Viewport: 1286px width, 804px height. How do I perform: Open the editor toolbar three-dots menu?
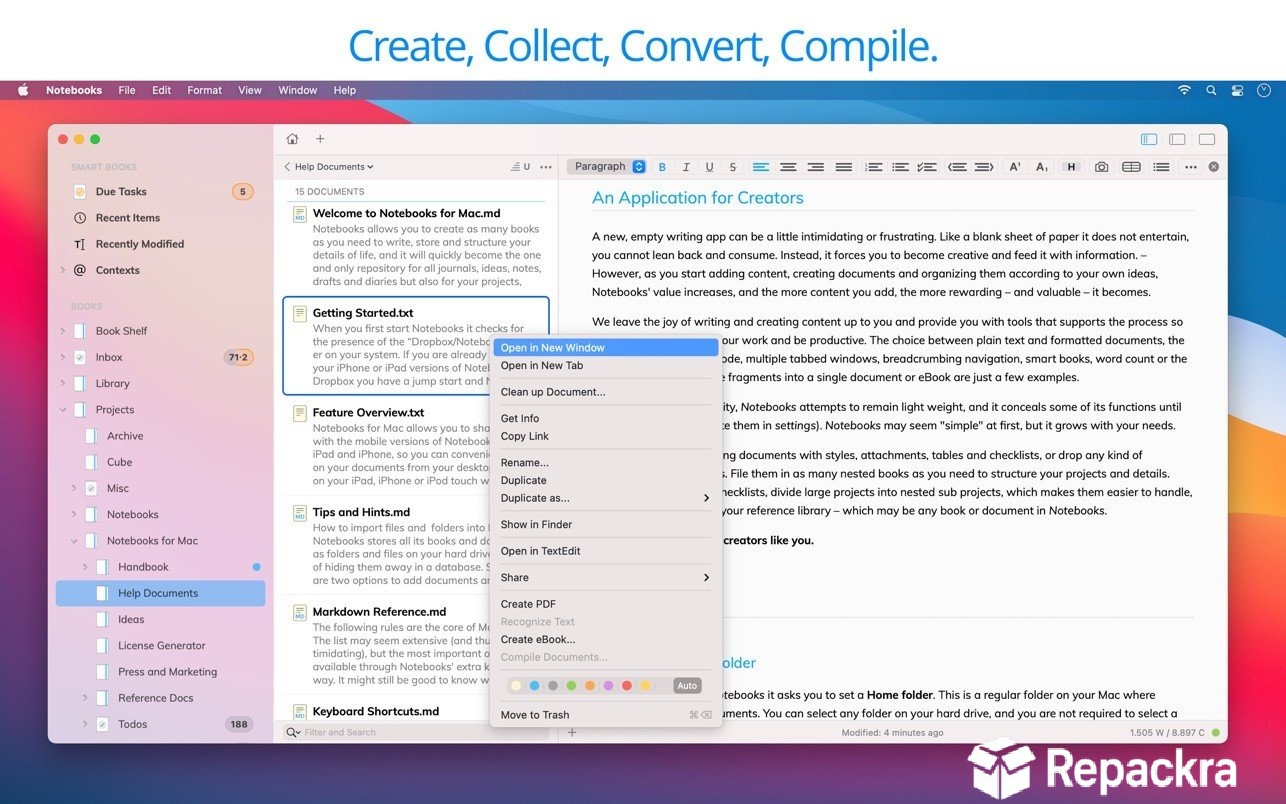click(1191, 167)
